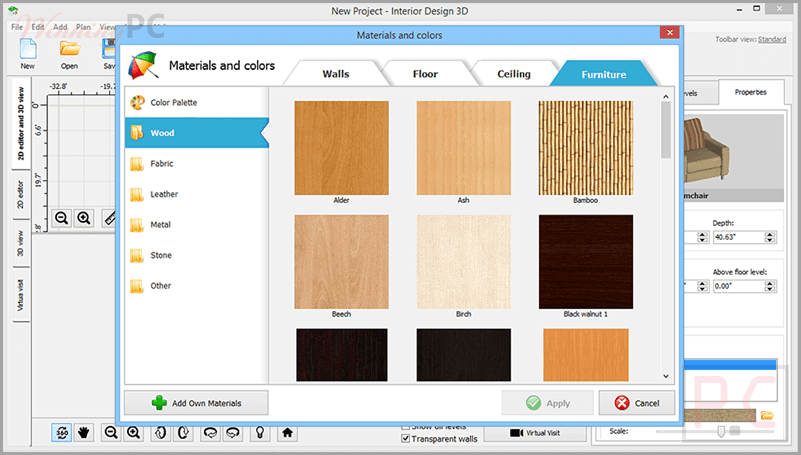The height and width of the screenshot is (455, 801).
Task: Open the Plan menu
Action: coord(84,27)
